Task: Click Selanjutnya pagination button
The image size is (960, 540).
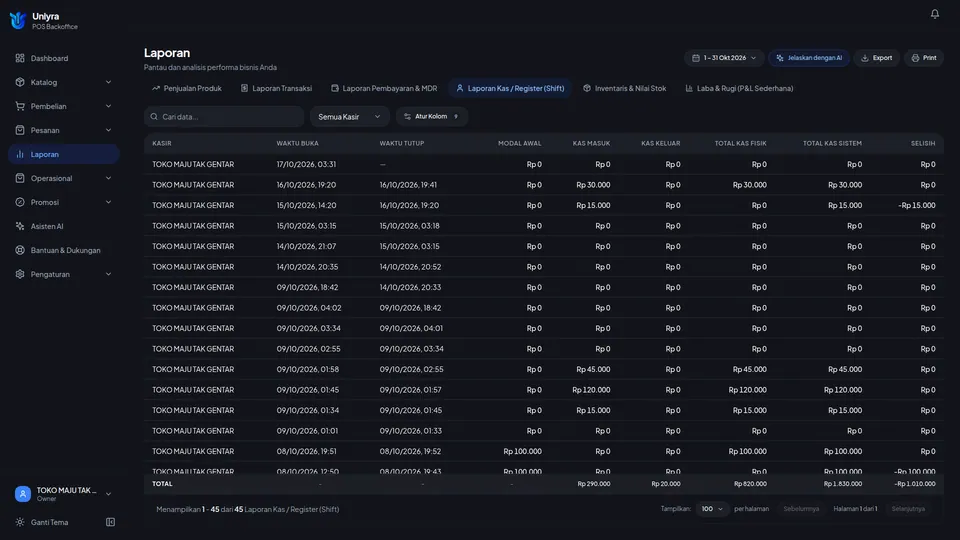Action: (908, 509)
